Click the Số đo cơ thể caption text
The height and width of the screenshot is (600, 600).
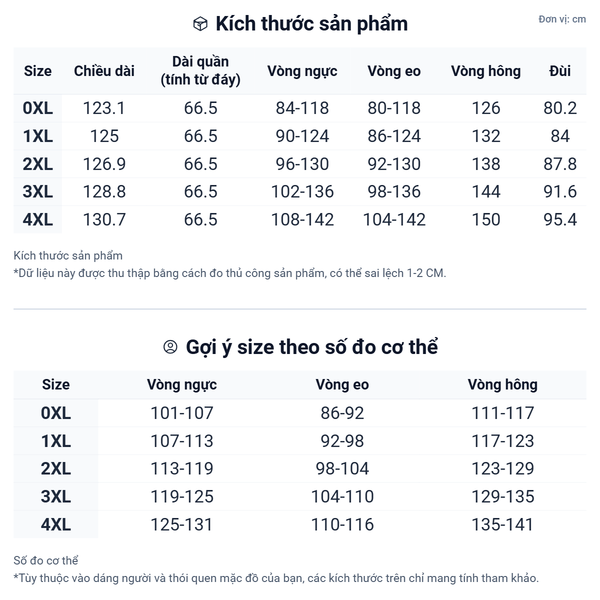pyautogui.click(x=46, y=561)
